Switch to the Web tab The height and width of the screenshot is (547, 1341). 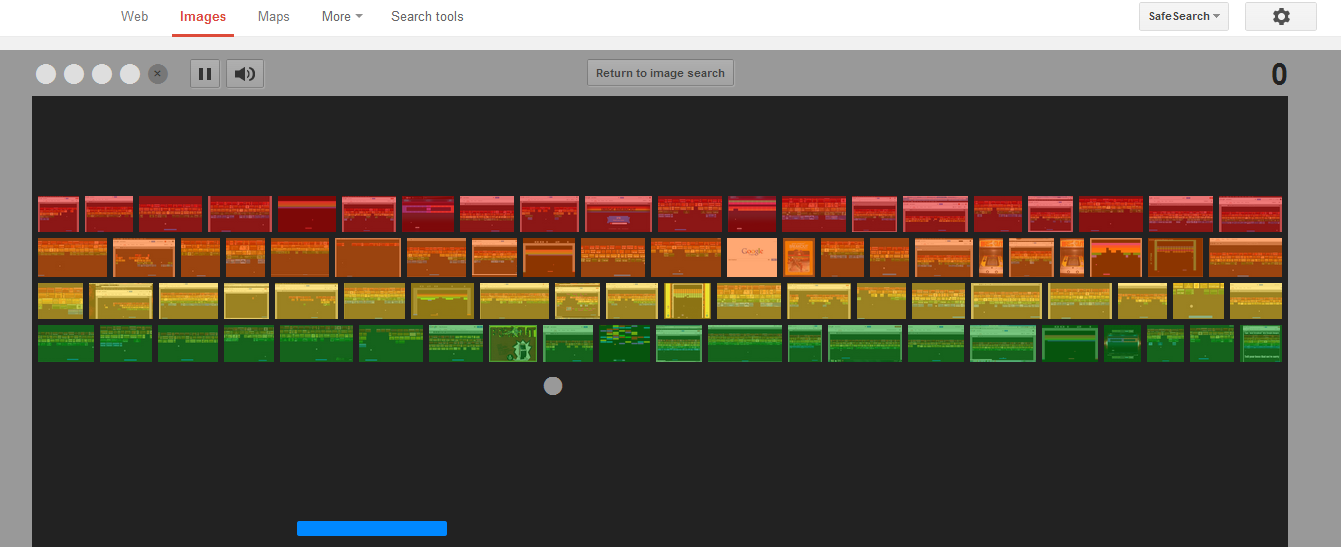[x=135, y=17]
